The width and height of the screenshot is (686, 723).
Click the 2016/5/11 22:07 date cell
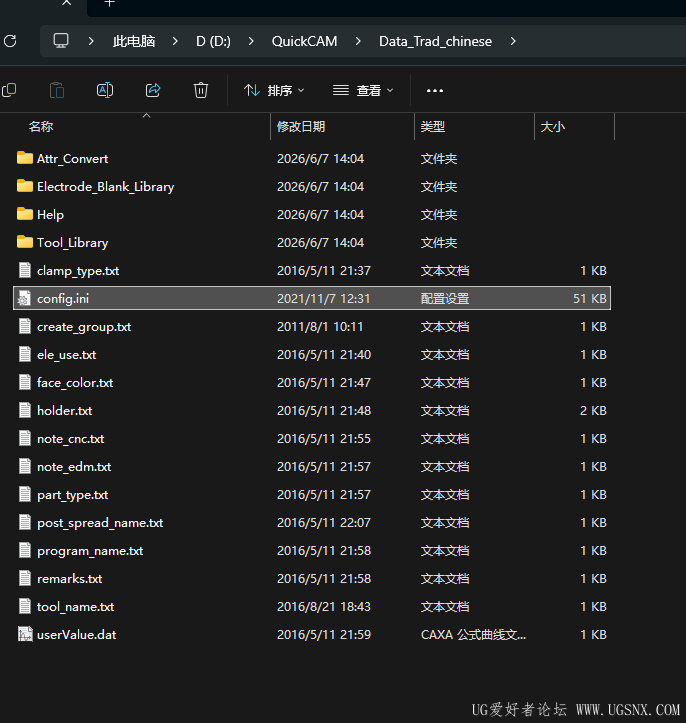coord(324,523)
